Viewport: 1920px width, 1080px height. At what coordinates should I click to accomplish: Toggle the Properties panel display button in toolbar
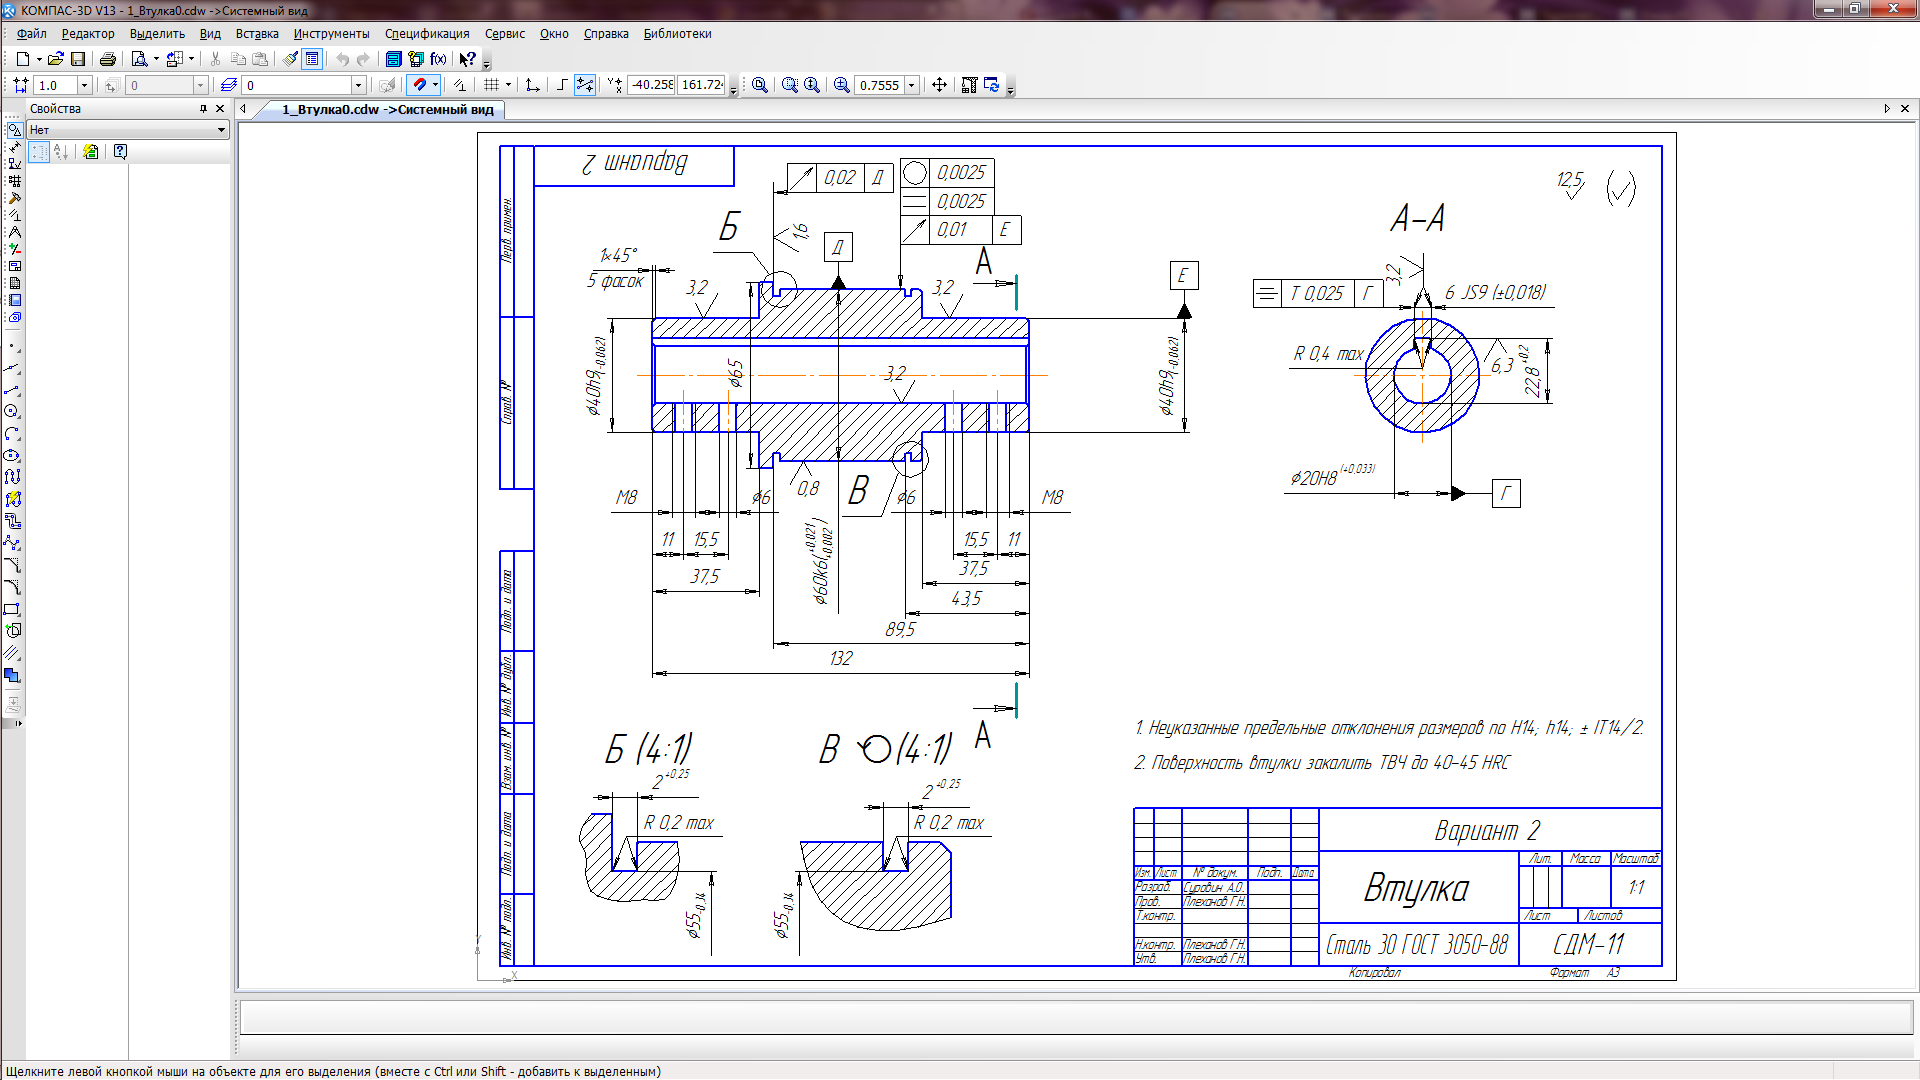point(312,59)
